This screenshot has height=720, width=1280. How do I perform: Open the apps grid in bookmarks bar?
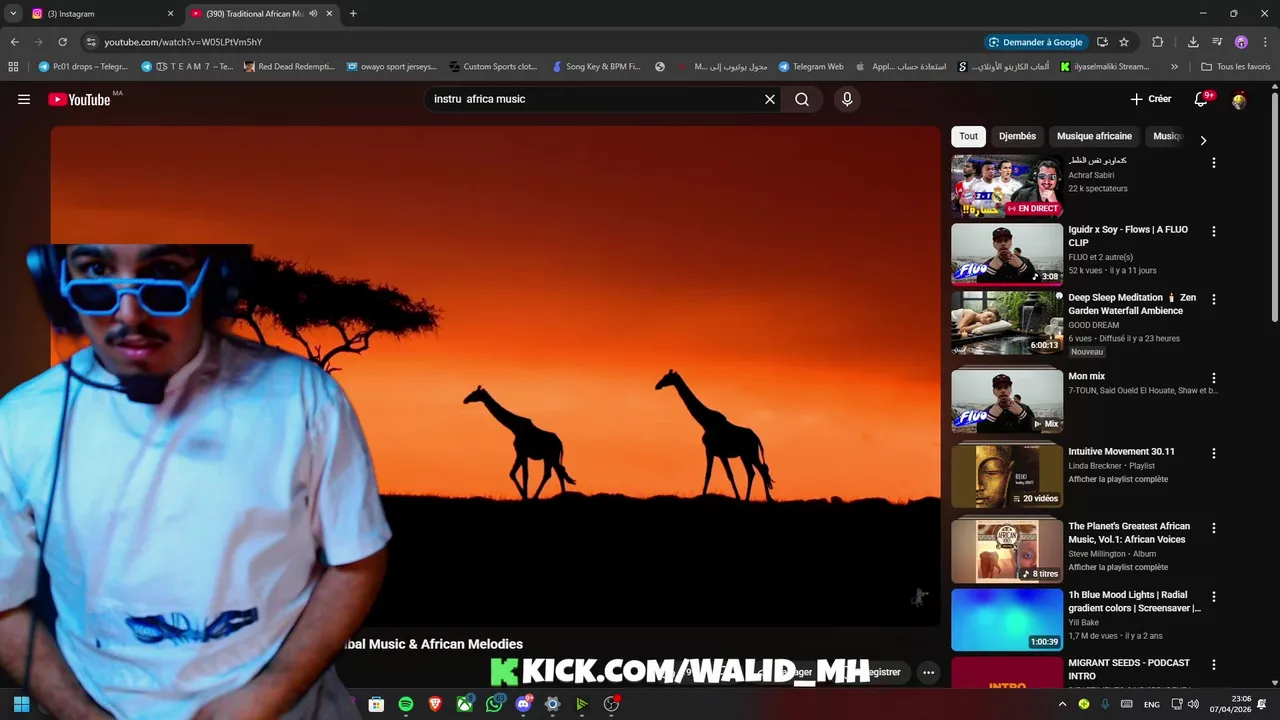tap(13, 67)
